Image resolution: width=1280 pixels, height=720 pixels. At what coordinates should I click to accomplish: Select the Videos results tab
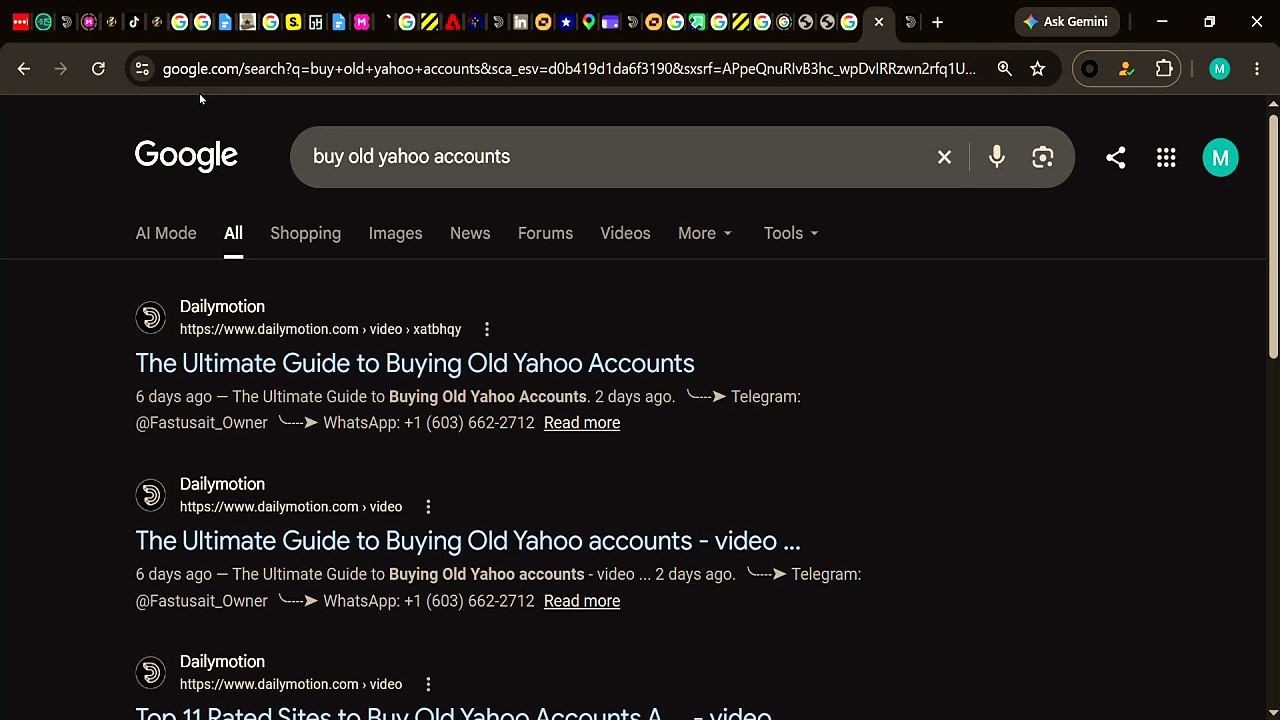coord(625,233)
